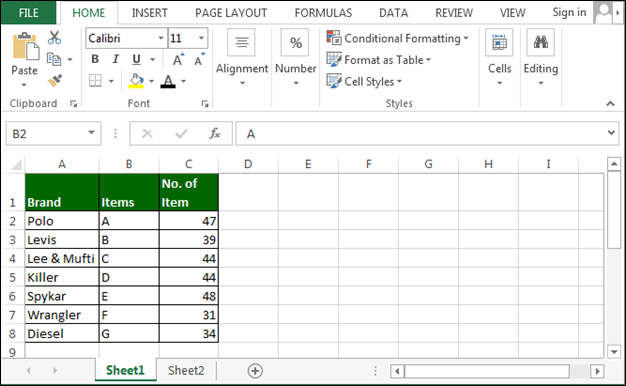The width and height of the screenshot is (626, 386).
Task: Switch to the INSERT tab
Action: (x=149, y=13)
